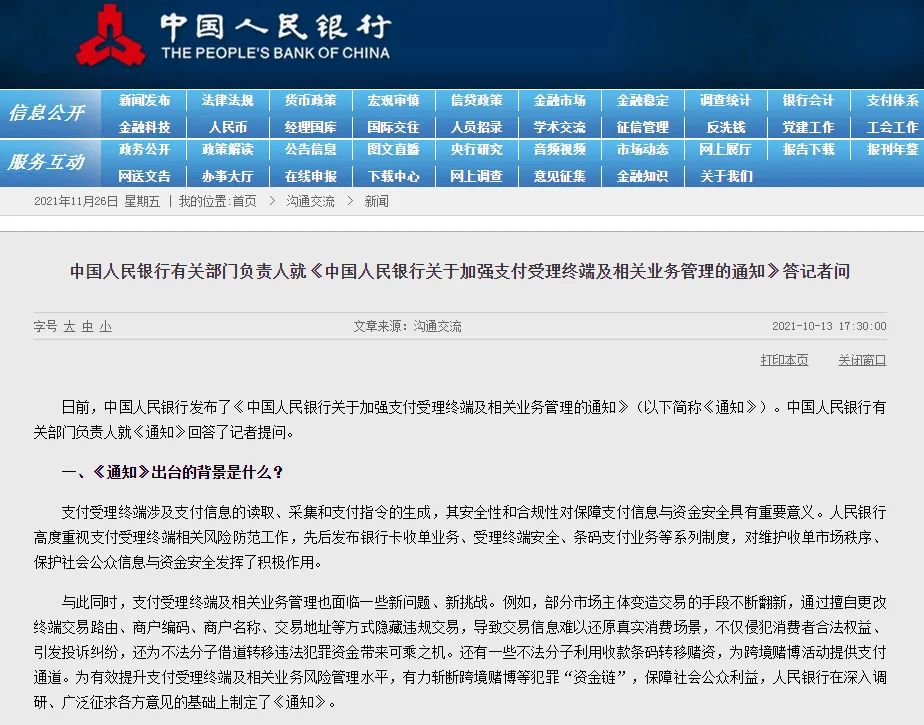
Task: Open the 新闻发布 menu item
Action: (x=144, y=101)
